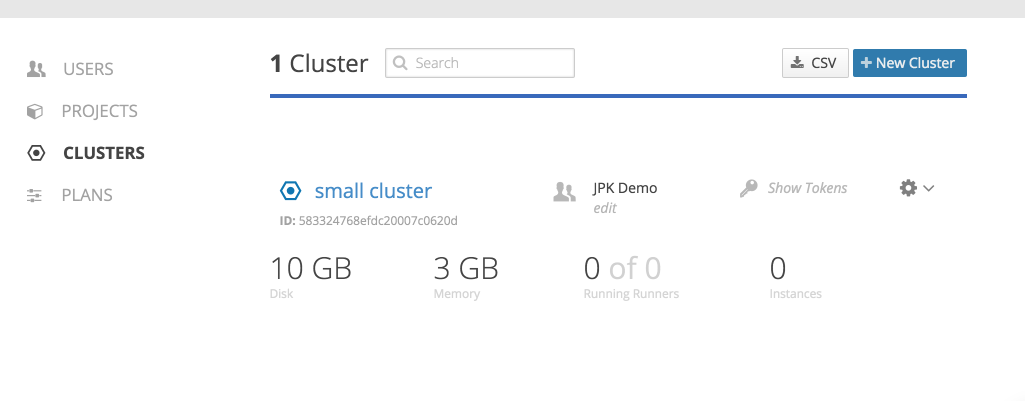Viewport: 1025px width, 401px height.
Task: Click the 3 GB Memory value
Action: click(x=466, y=269)
